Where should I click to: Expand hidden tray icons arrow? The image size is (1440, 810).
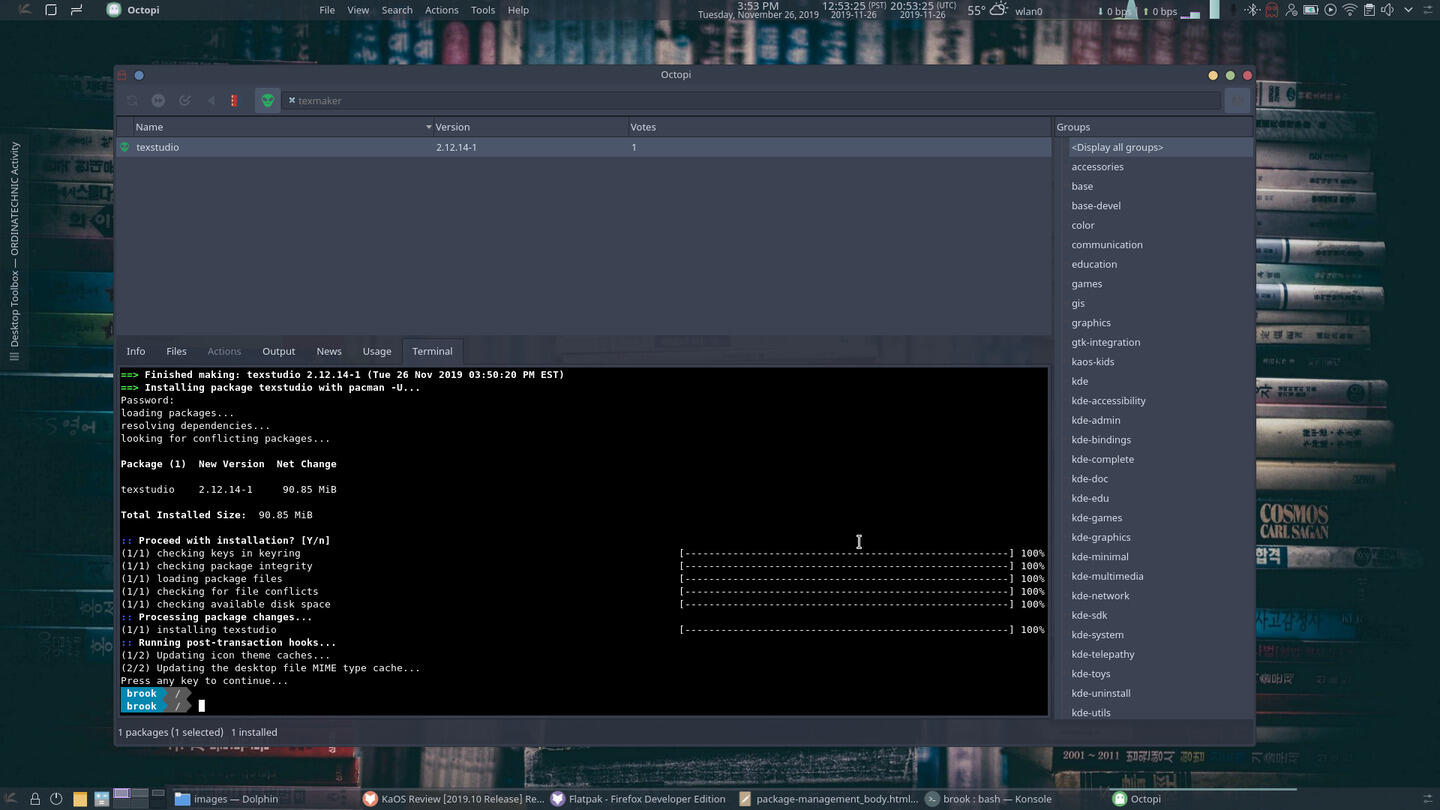click(x=1408, y=10)
